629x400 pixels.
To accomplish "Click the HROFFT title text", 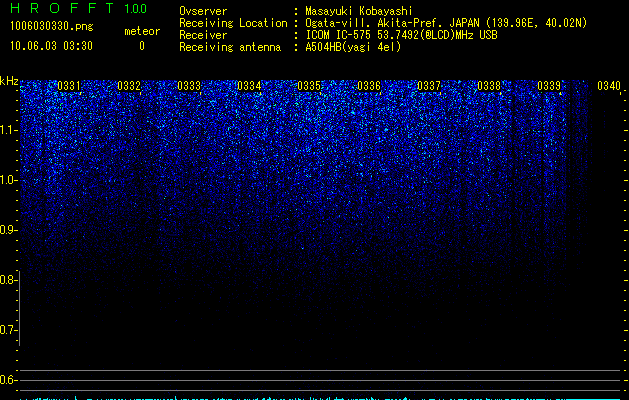I will (62, 8).
